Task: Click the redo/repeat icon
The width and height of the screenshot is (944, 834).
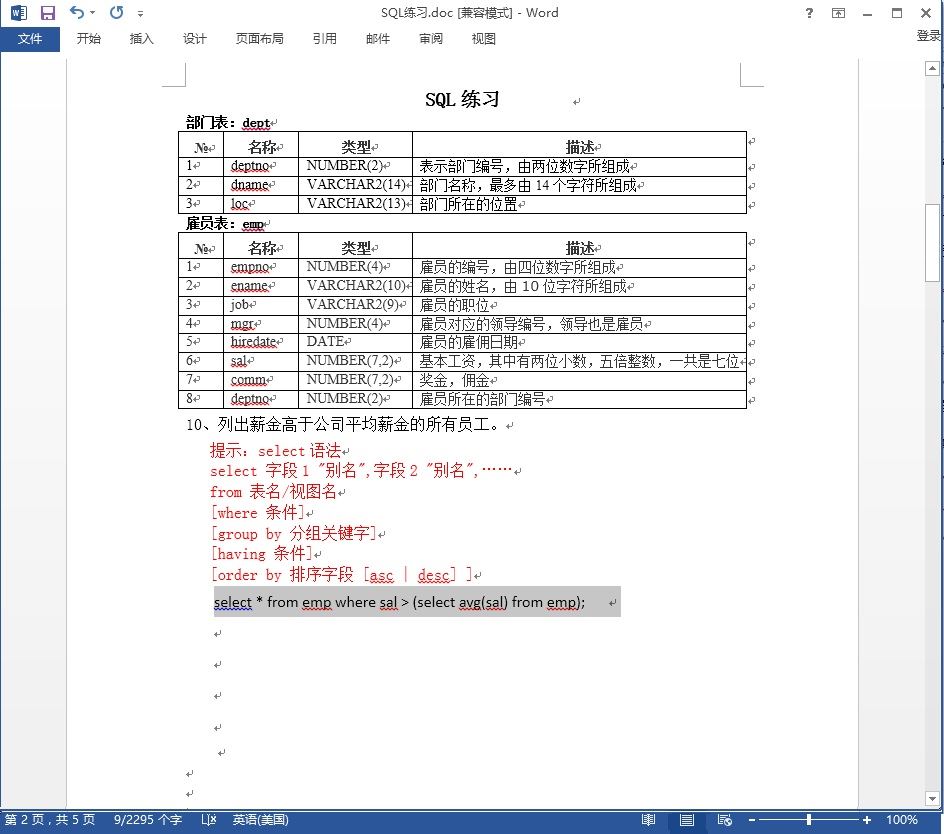Action: (x=117, y=12)
